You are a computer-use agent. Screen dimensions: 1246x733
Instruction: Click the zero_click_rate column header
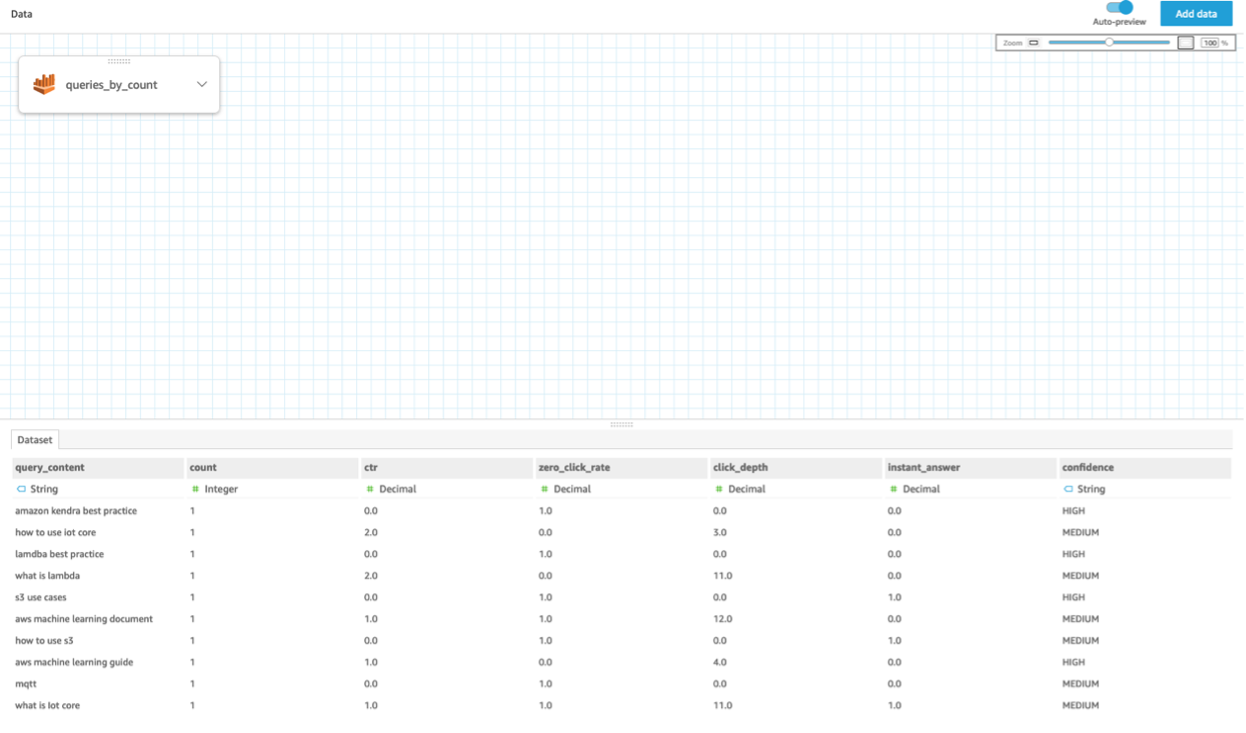(622, 467)
